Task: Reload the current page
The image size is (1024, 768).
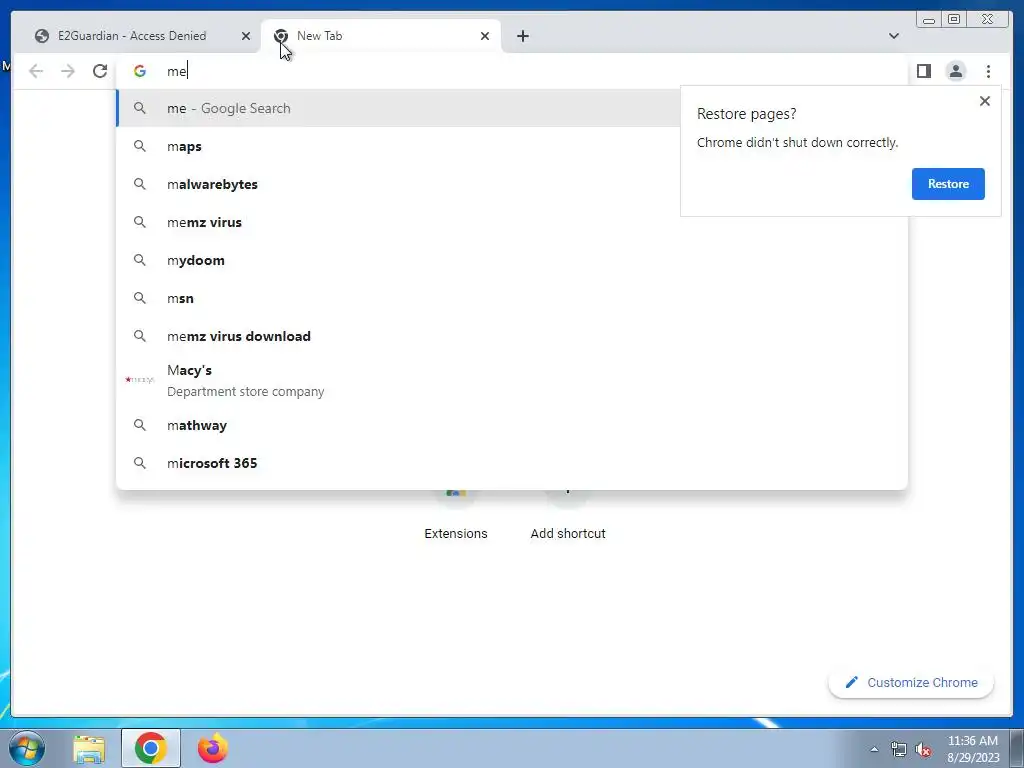Action: [x=100, y=71]
